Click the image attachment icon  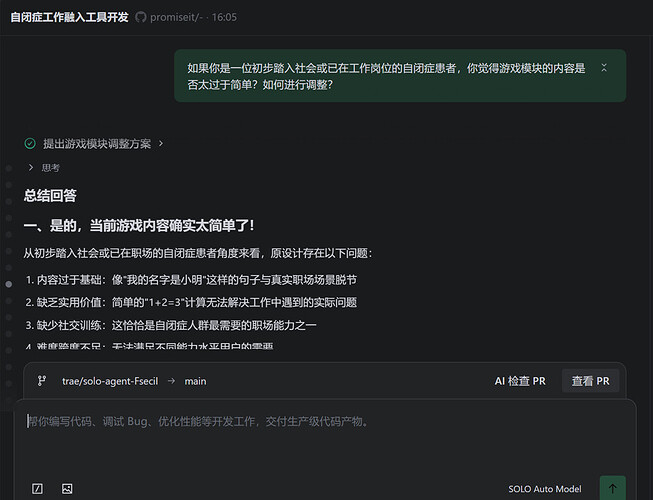(67, 488)
